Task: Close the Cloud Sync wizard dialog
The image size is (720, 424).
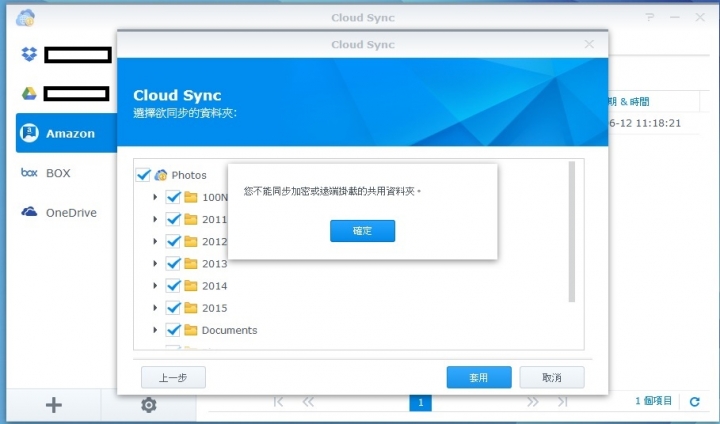Action: tap(589, 44)
